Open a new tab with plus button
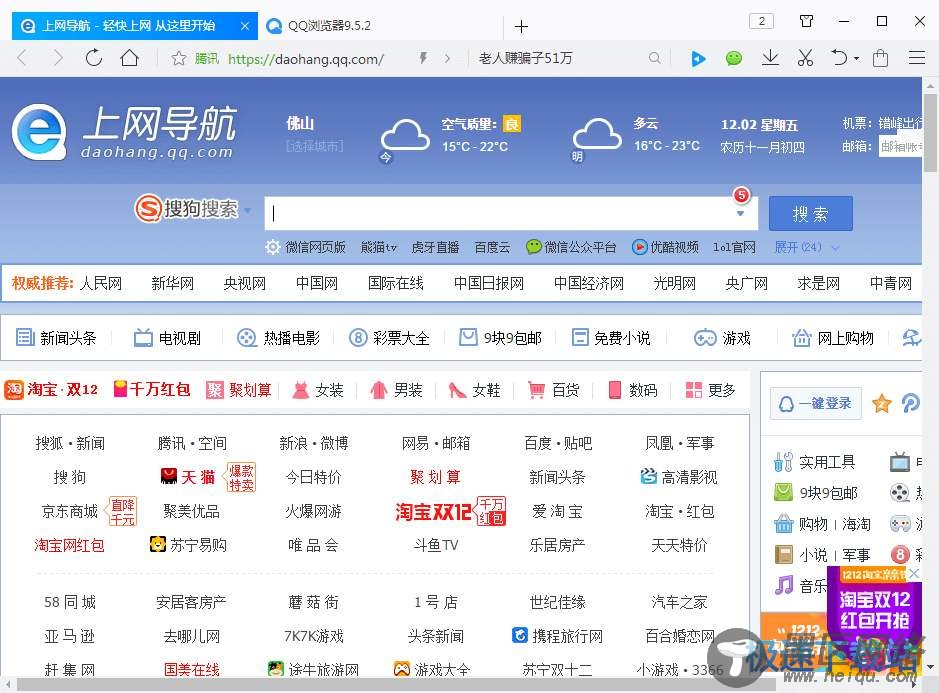The height and width of the screenshot is (693, 939). [x=522, y=26]
